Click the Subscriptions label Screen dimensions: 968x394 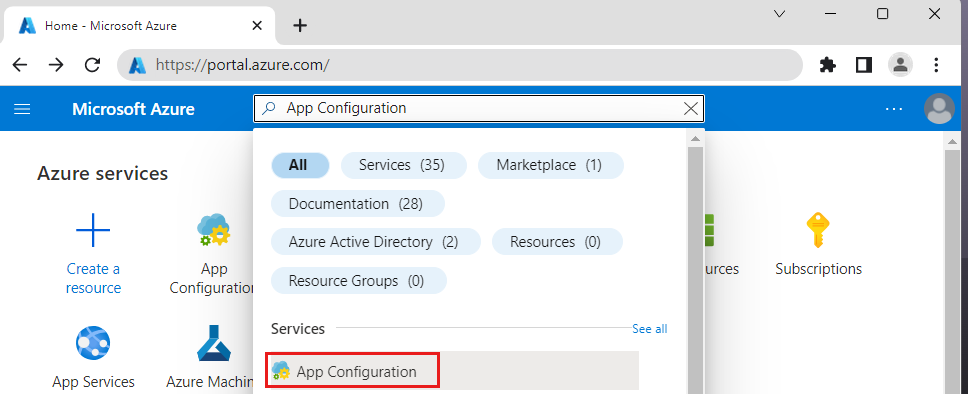click(x=819, y=269)
